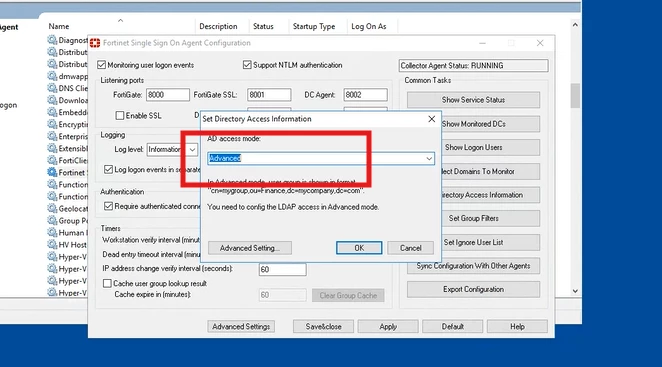Screen dimensions: 662x367
Task: Click the Extensible service gear icon
Action: pos(52,149)
